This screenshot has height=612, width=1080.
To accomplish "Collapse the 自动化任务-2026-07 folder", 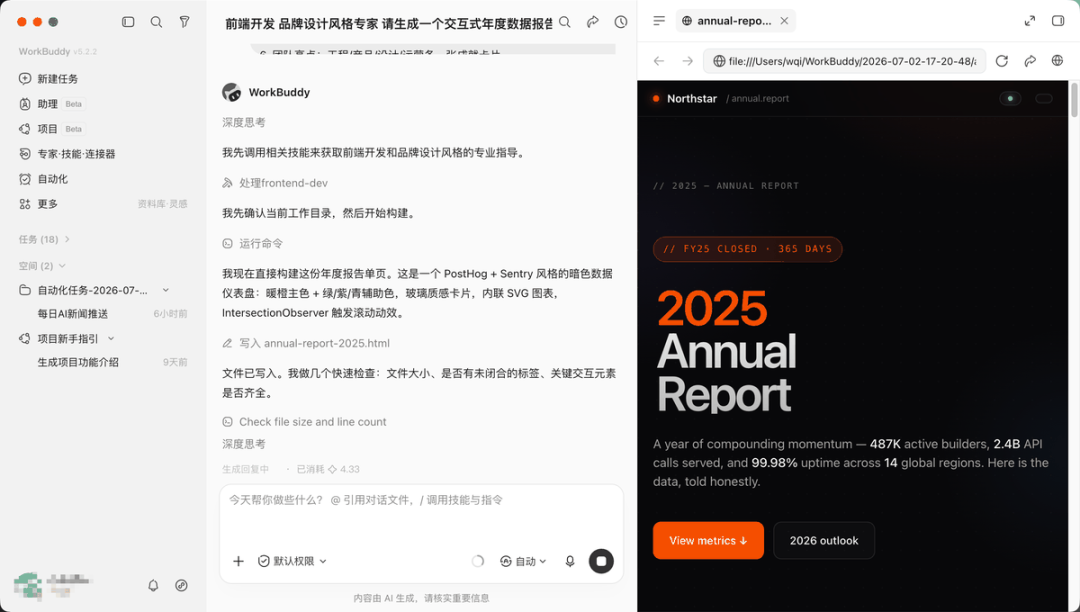I will pos(165,291).
